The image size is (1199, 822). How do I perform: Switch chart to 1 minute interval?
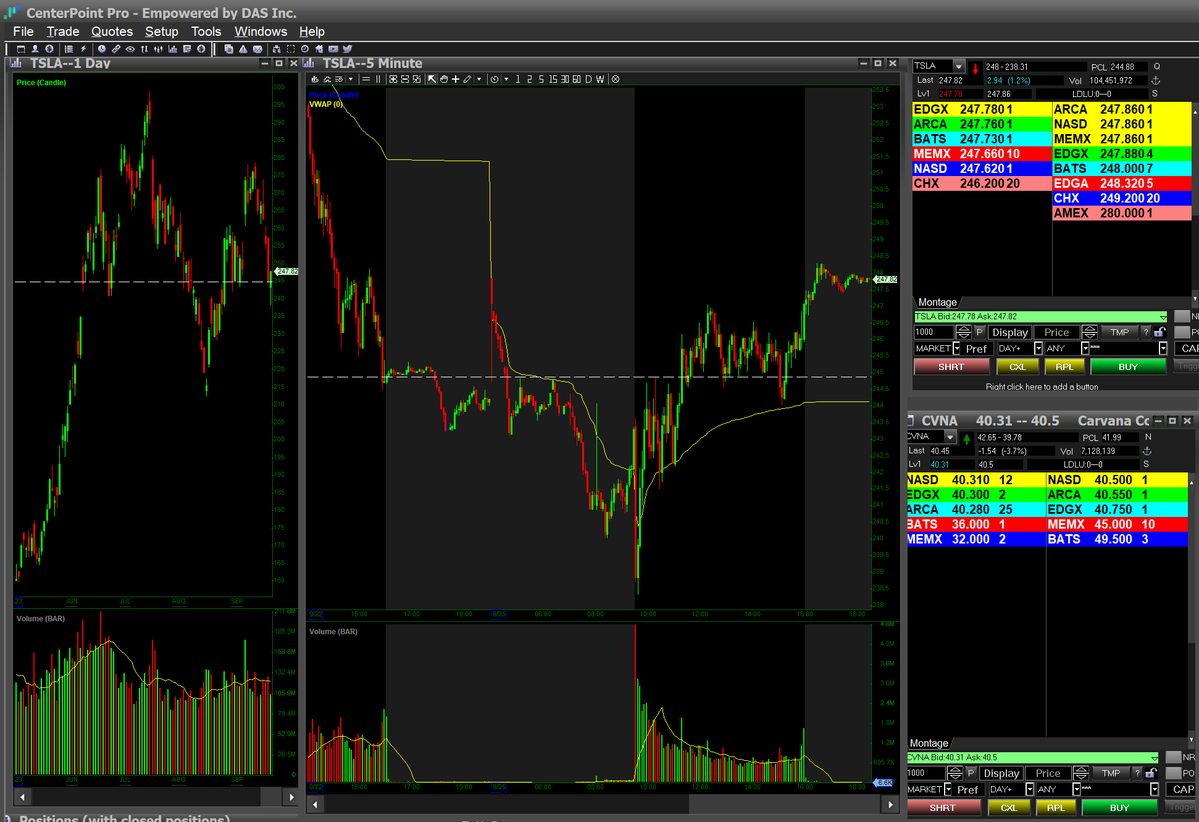point(518,79)
